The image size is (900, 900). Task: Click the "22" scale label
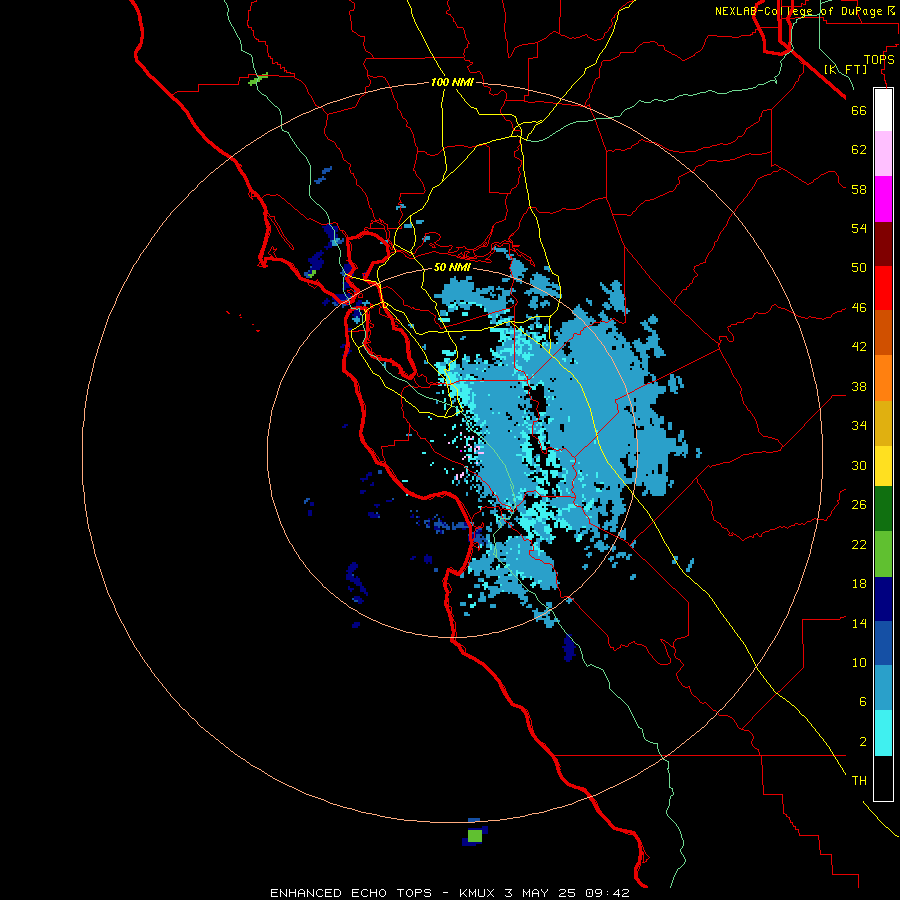click(859, 544)
